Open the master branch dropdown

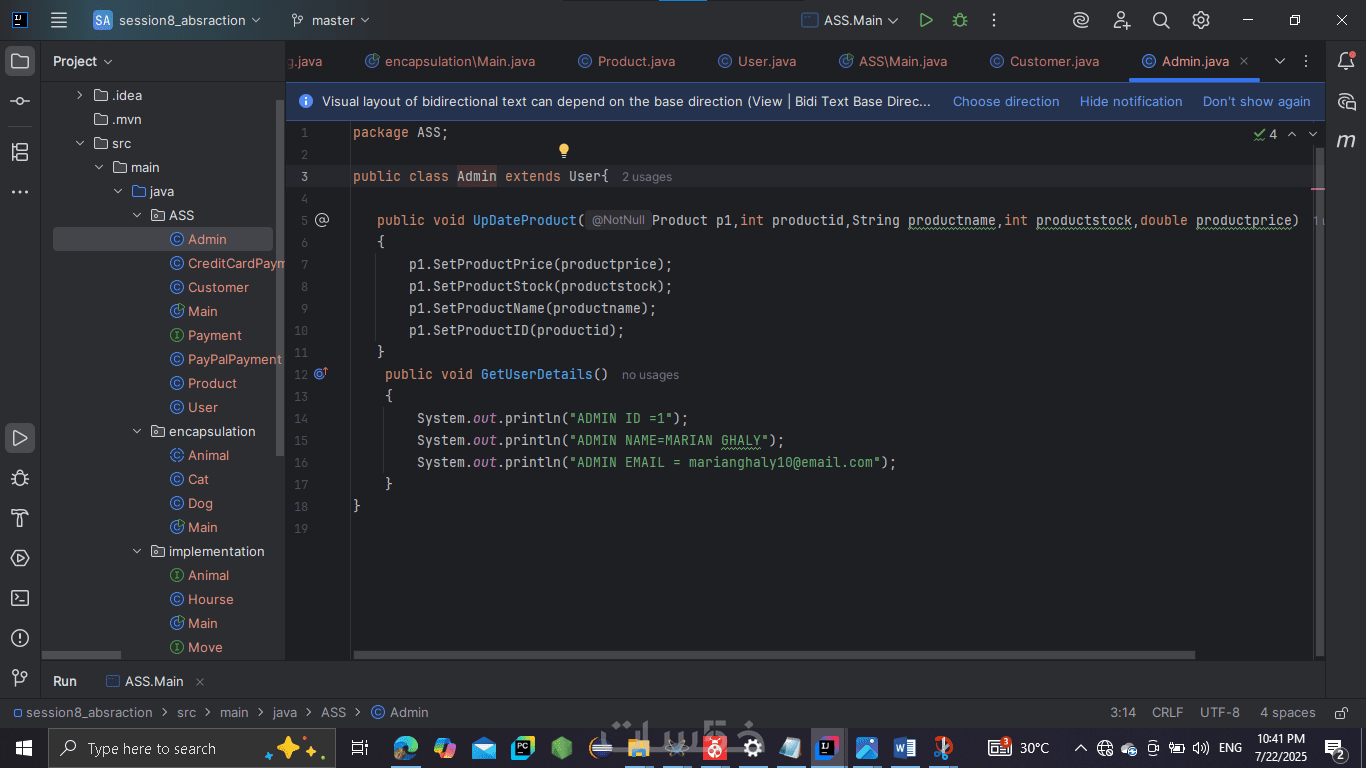tap(330, 20)
